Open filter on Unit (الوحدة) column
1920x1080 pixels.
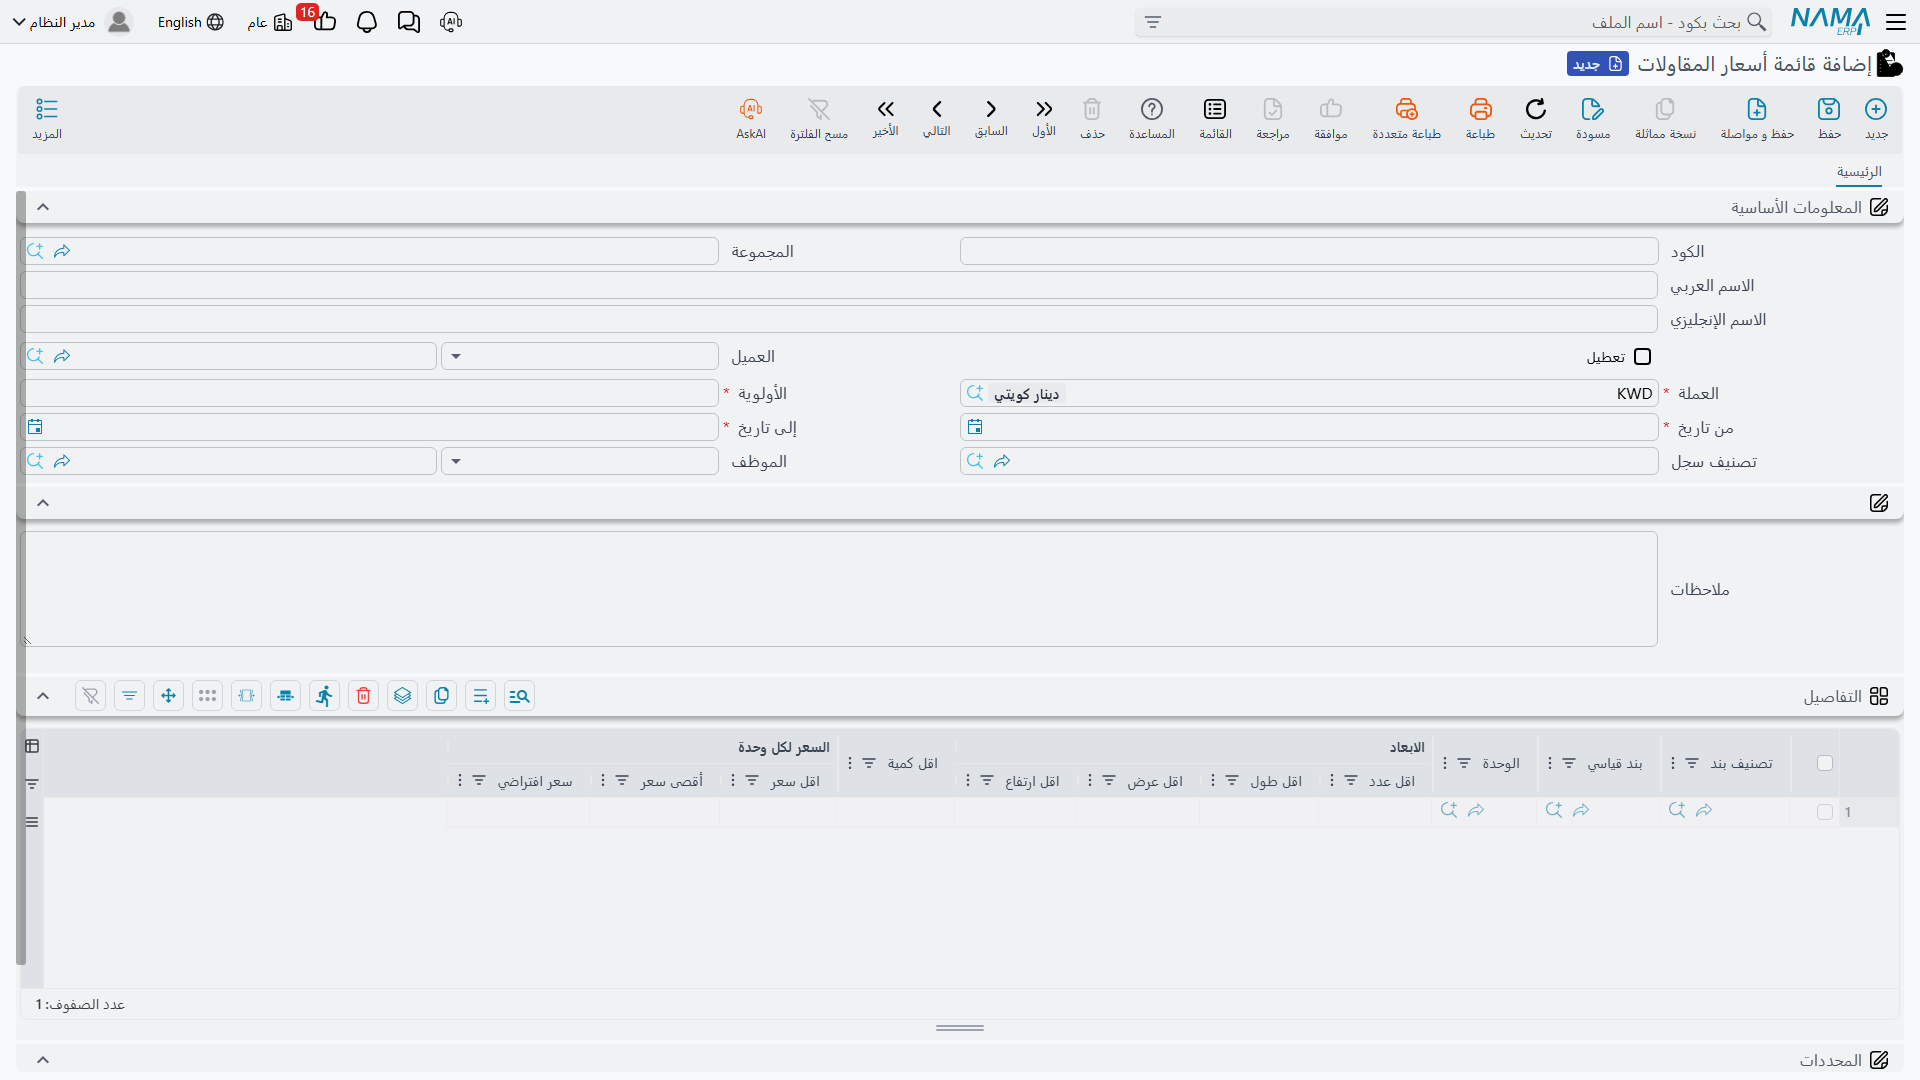1464,763
